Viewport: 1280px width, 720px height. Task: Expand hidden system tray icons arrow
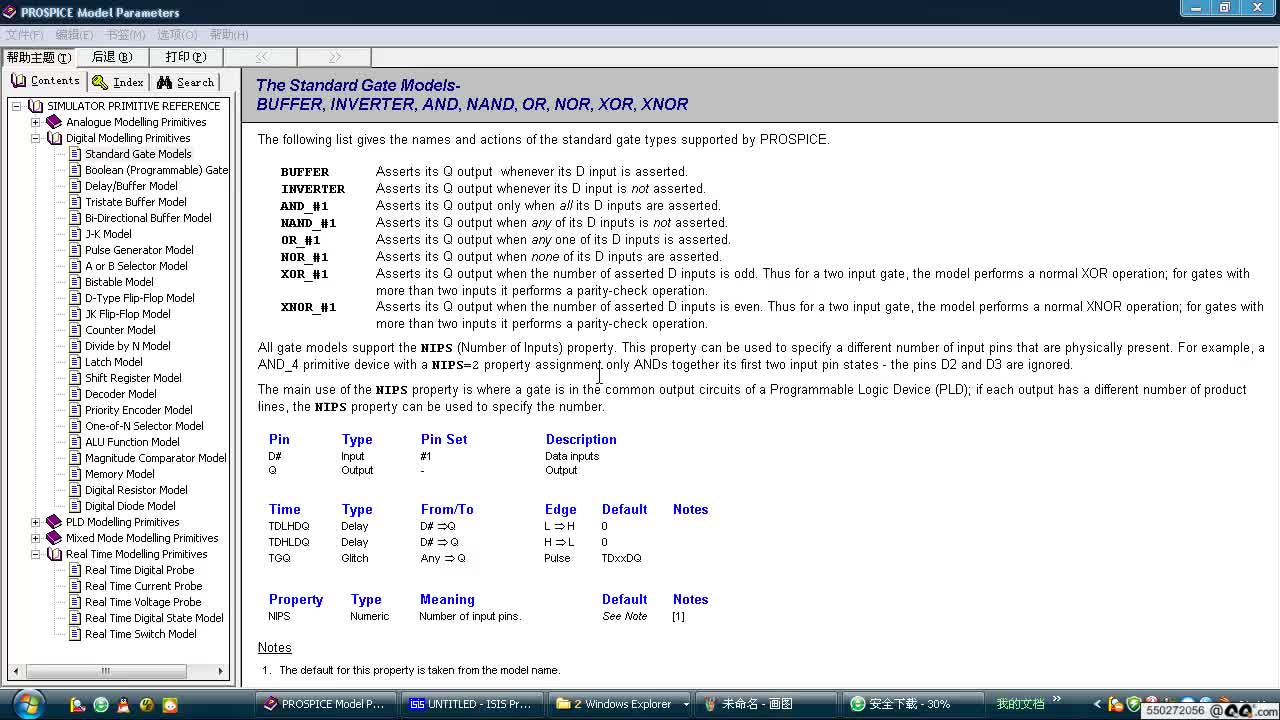point(1097,704)
